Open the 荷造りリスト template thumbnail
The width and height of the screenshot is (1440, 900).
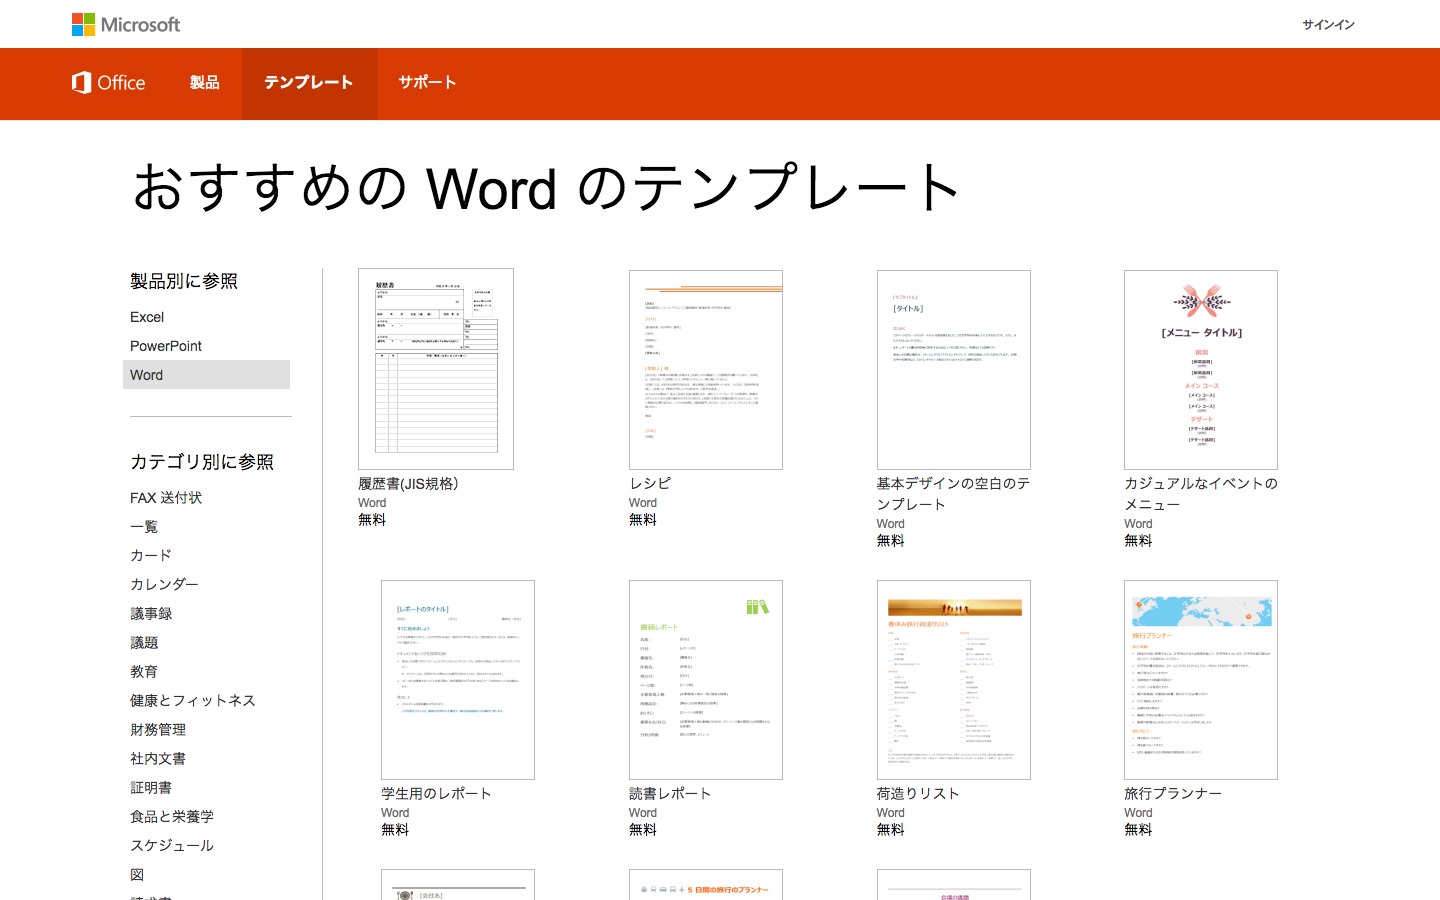click(x=954, y=680)
